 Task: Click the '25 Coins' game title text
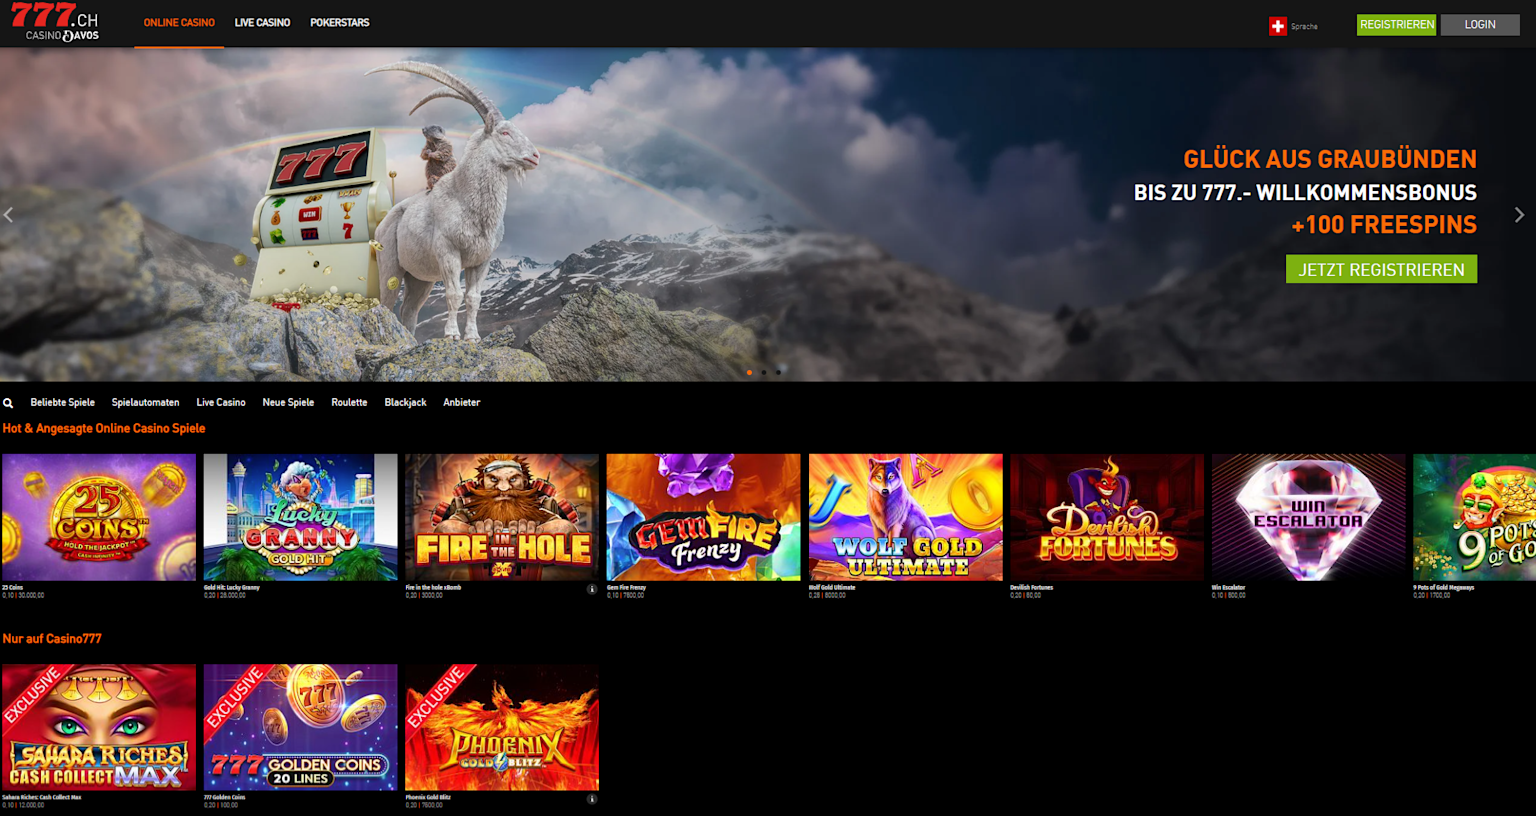pyautogui.click(x=12, y=588)
